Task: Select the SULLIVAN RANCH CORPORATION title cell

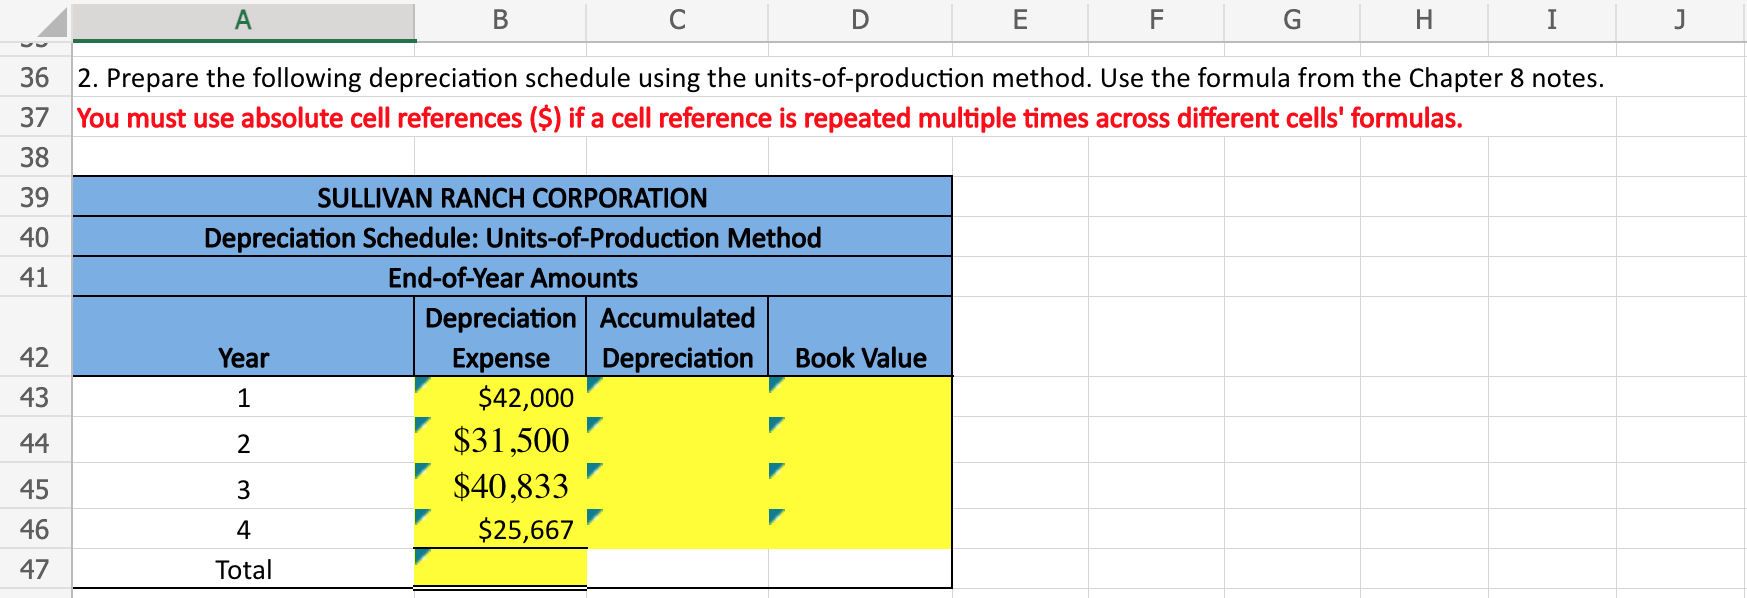Action: coord(512,197)
